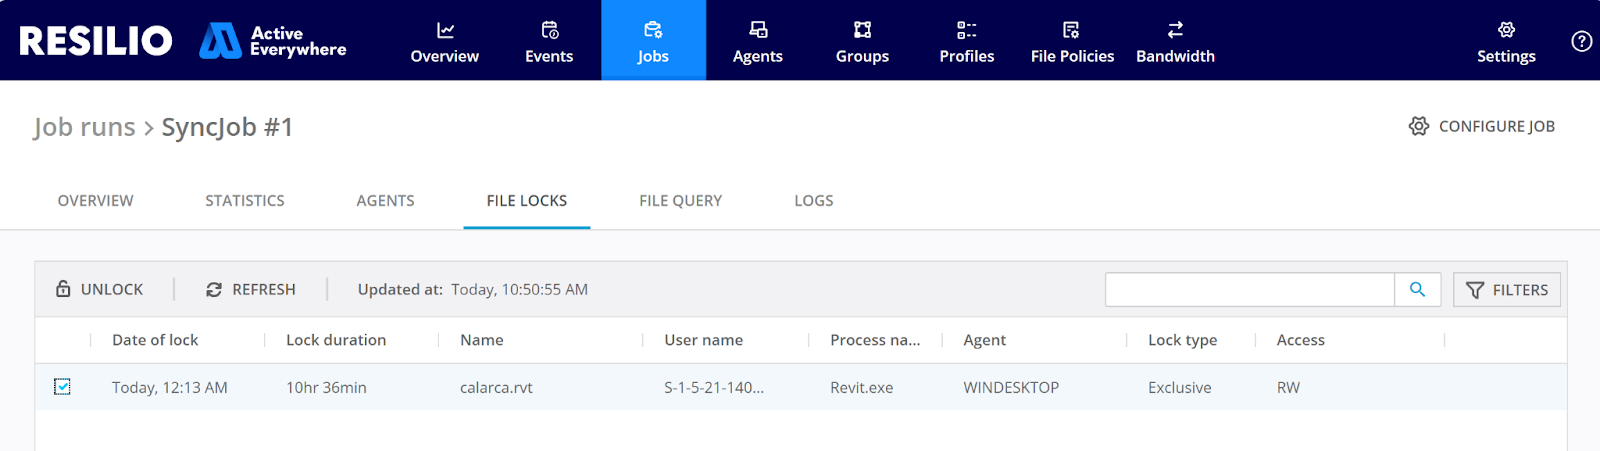Open File Policies navigation icon
This screenshot has width=1600, height=451.
[1071, 31]
